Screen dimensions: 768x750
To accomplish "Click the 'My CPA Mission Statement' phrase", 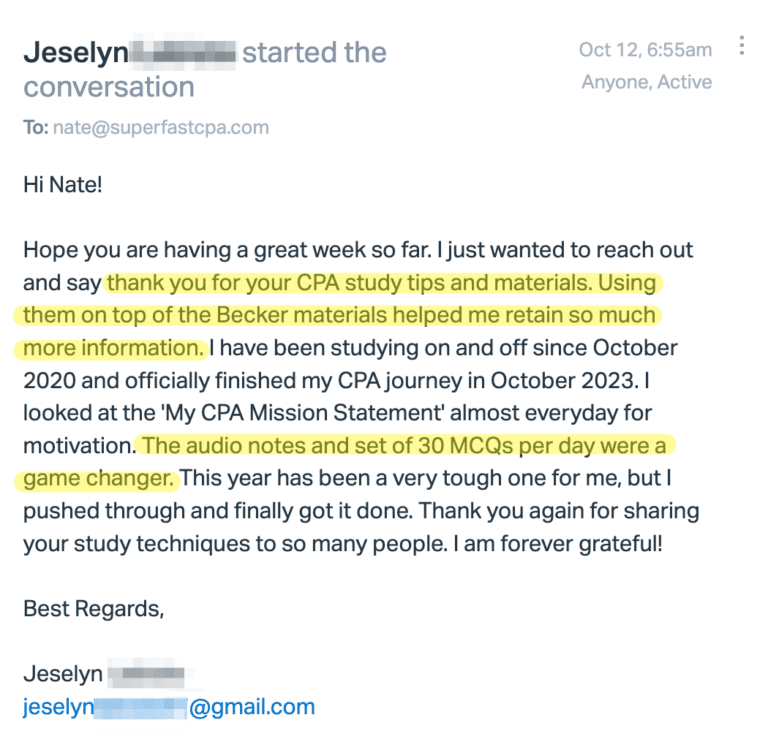I will coord(303,413).
